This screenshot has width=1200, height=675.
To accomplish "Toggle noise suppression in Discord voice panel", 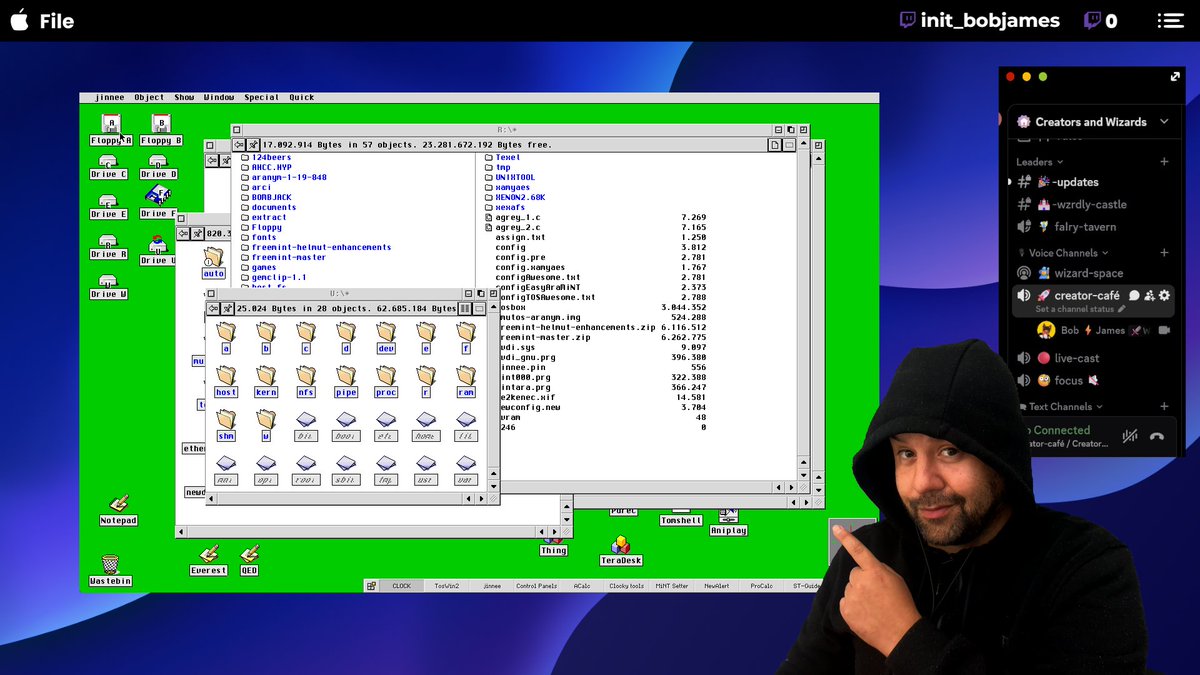I will [x=1130, y=436].
